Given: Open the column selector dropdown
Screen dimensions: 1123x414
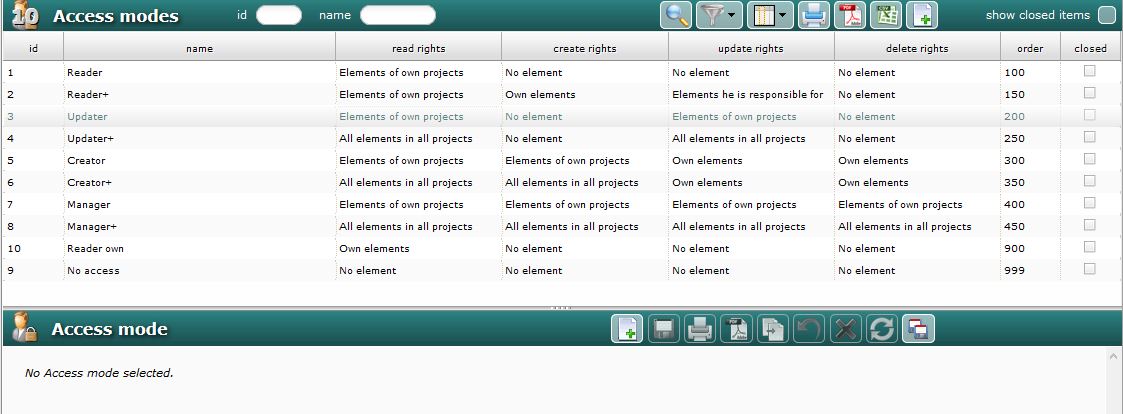Looking at the screenshot, I should (770, 15).
